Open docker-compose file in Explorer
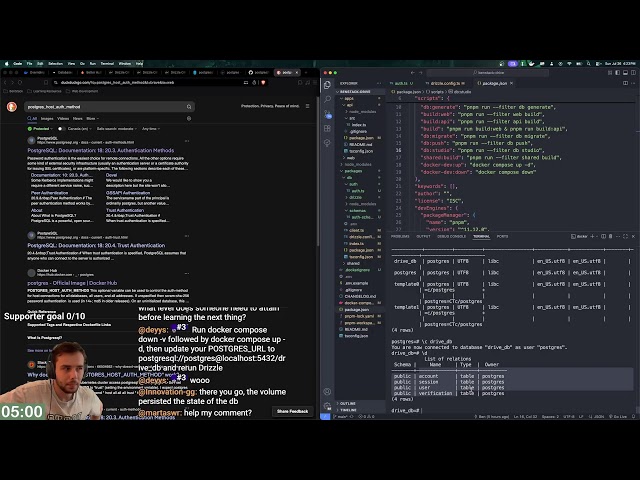This screenshot has height=480, width=640. click(x=359, y=303)
